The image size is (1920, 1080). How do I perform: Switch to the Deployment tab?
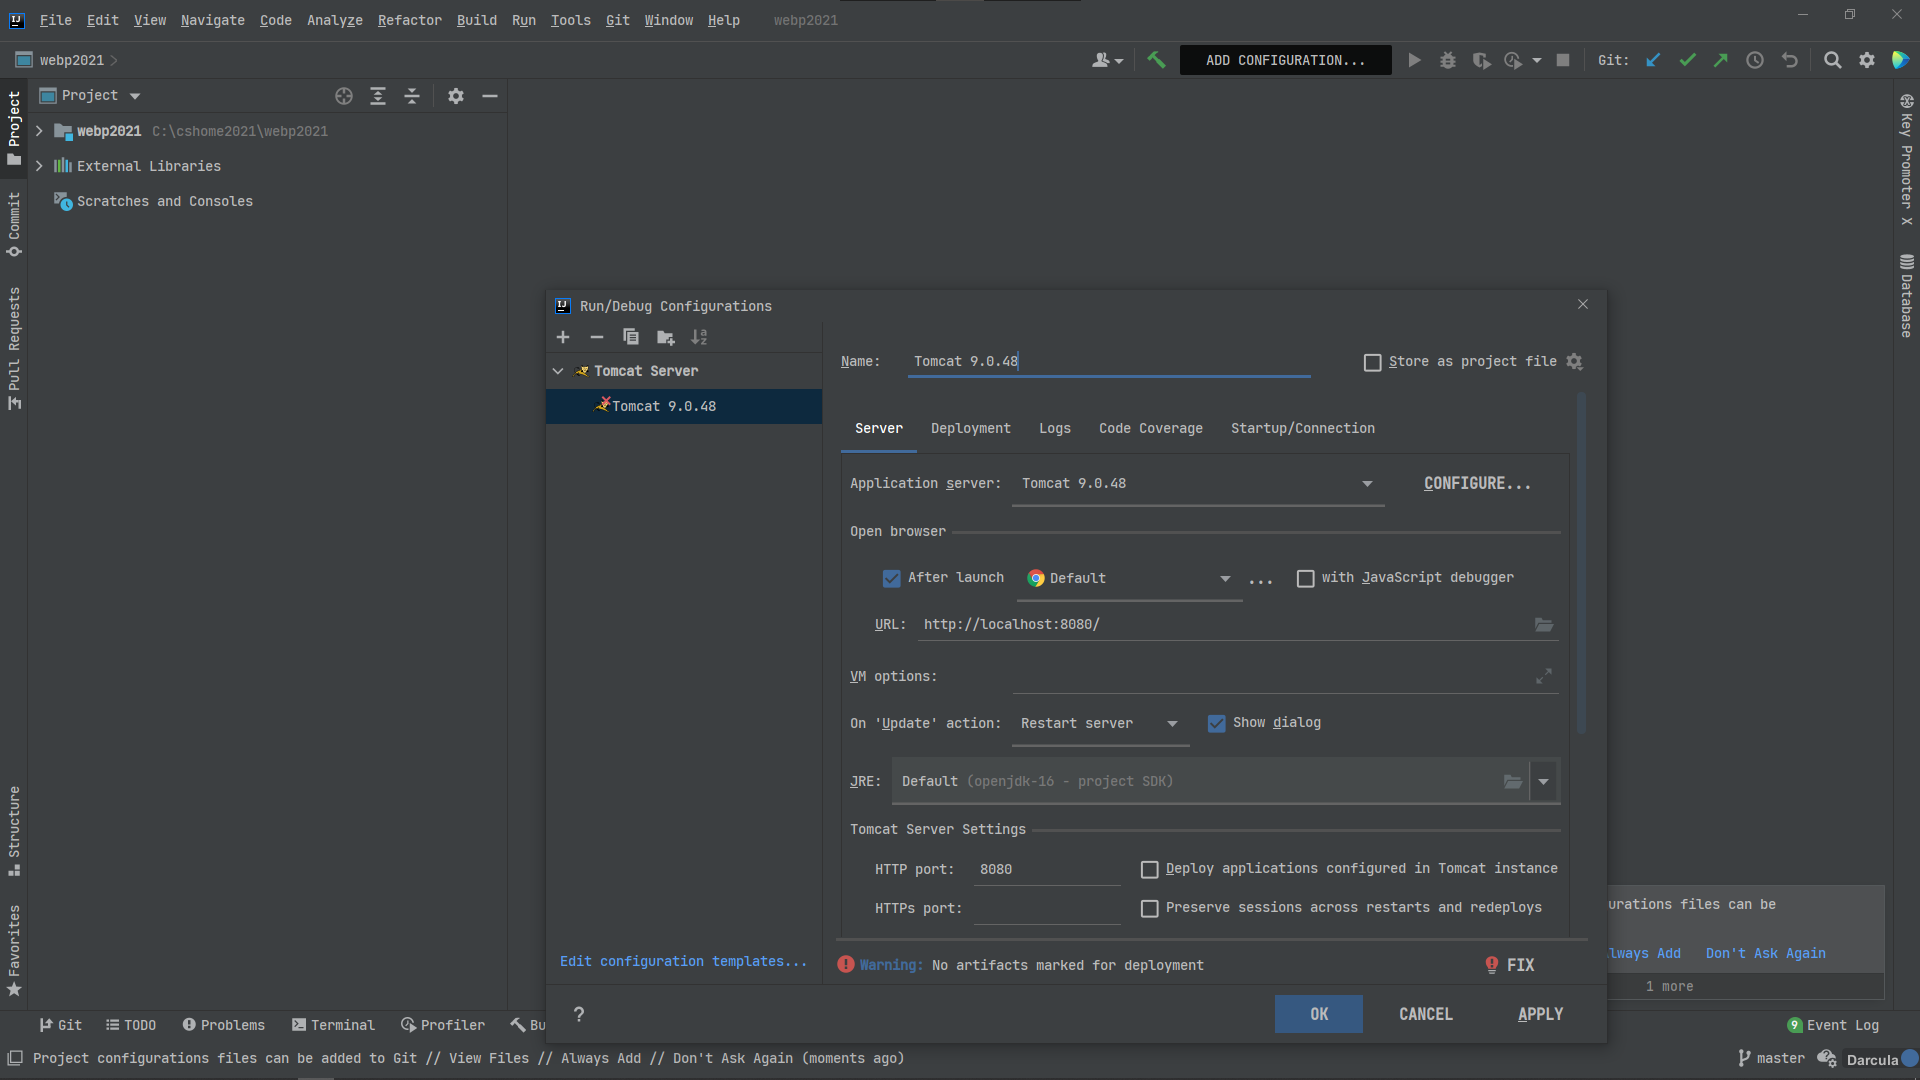[970, 428]
